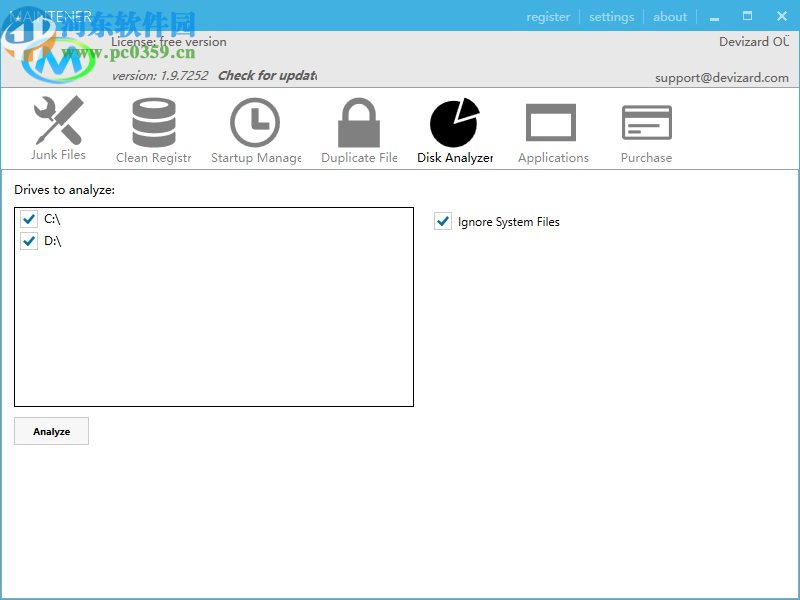Image resolution: width=800 pixels, height=600 pixels.
Task: Click the Junk Files tab label
Action: pos(58,155)
